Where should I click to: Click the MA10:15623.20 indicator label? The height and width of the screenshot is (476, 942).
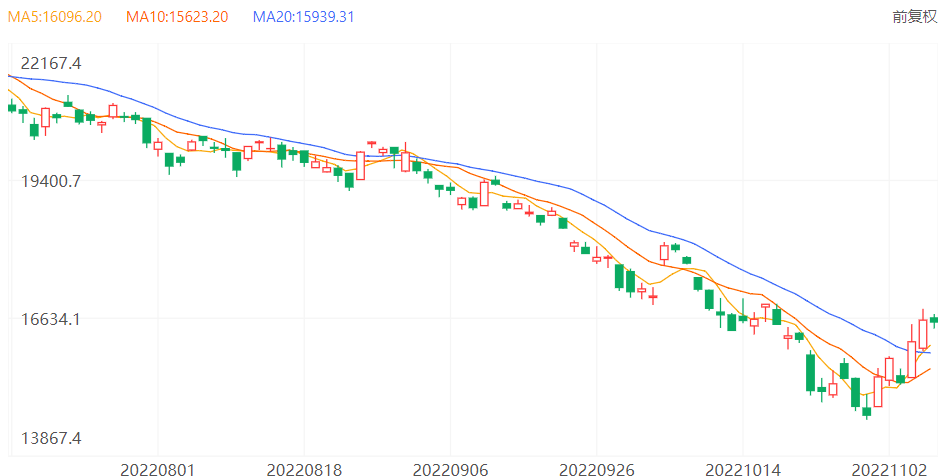(x=177, y=17)
